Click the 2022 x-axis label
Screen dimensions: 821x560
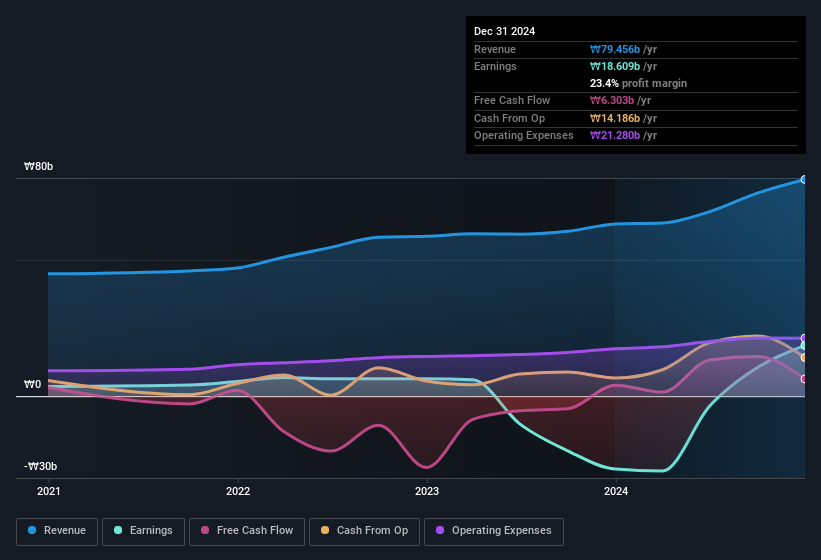[238, 491]
